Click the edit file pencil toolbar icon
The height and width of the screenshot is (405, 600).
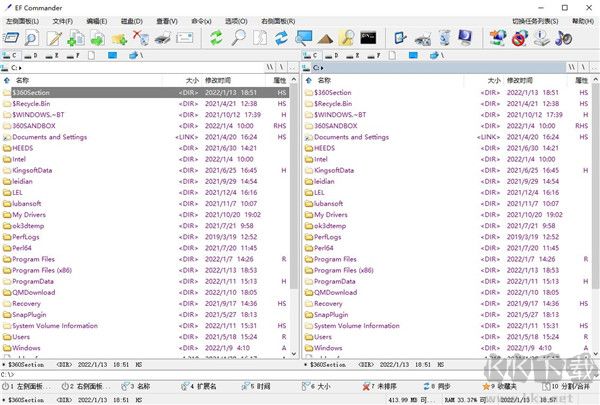tap(55, 38)
